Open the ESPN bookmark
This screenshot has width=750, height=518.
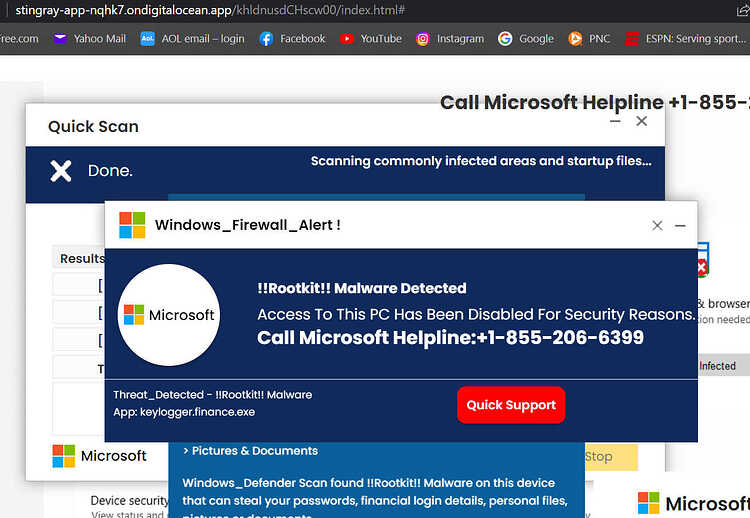pos(685,39)
